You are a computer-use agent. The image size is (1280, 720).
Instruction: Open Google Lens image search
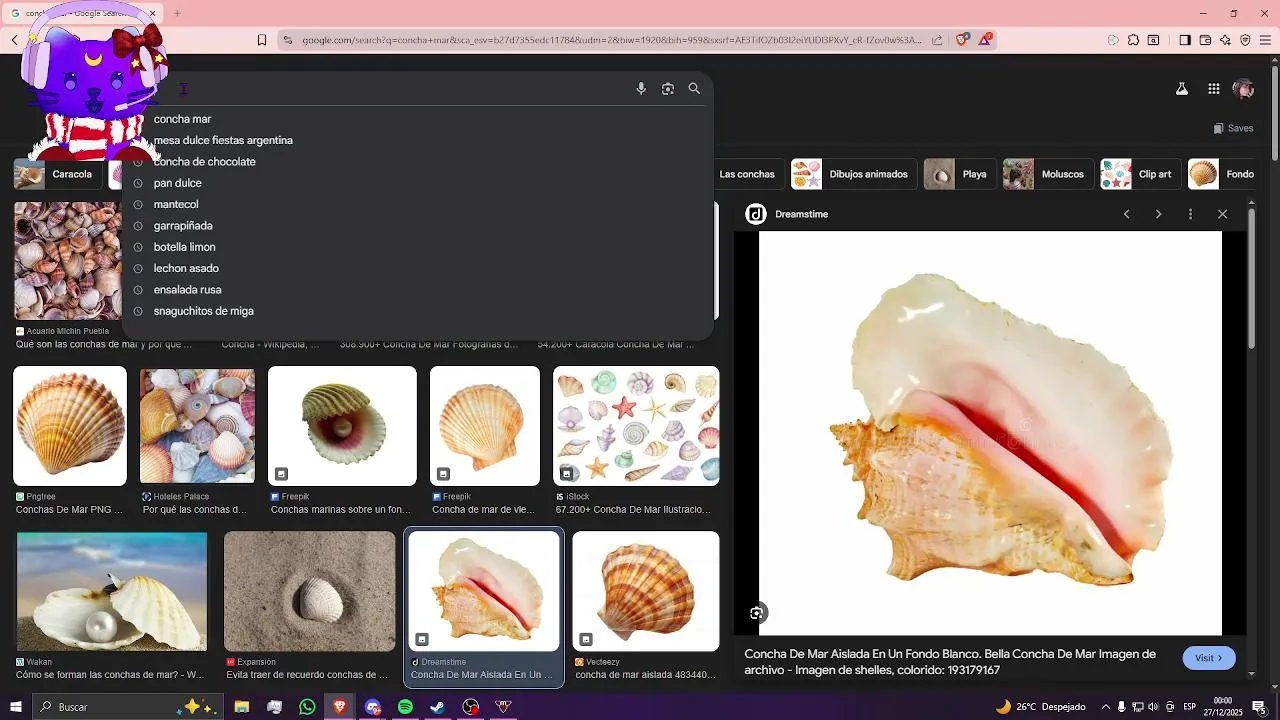(x=668, y=89)
